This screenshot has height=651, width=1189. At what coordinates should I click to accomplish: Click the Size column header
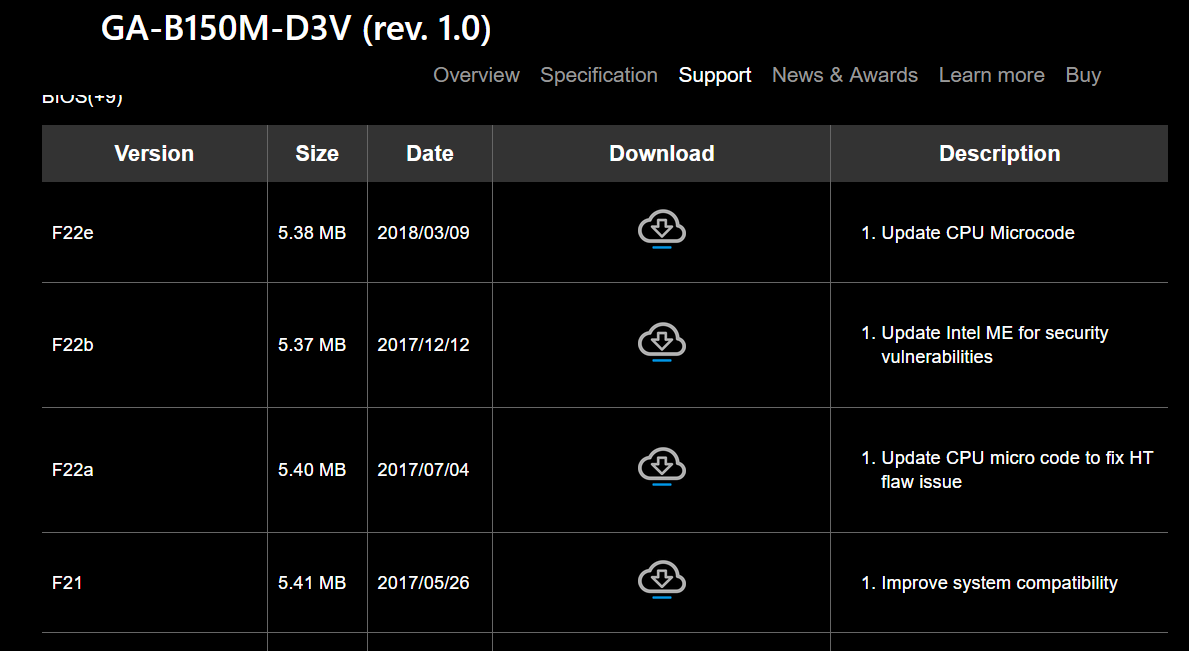[317, 153]
